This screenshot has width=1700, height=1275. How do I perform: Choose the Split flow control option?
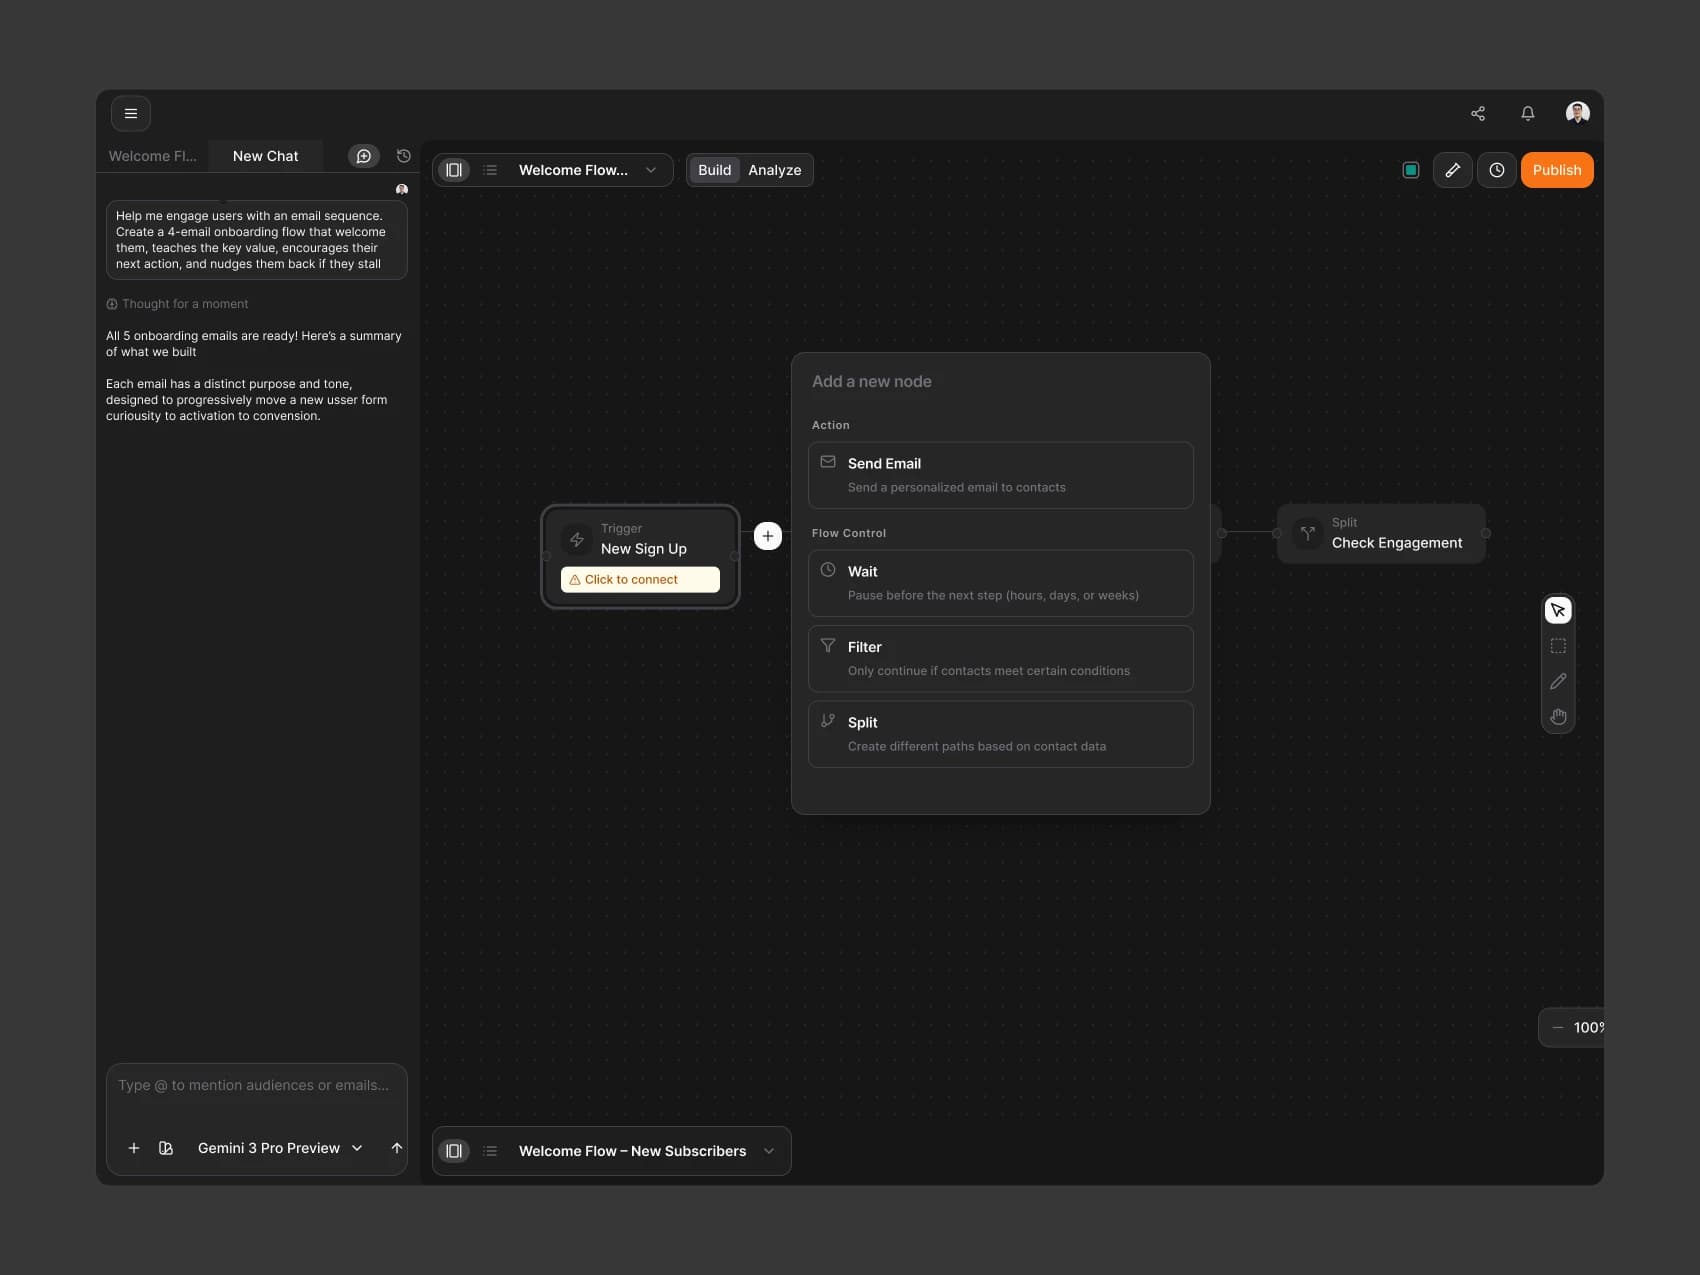1001,734
